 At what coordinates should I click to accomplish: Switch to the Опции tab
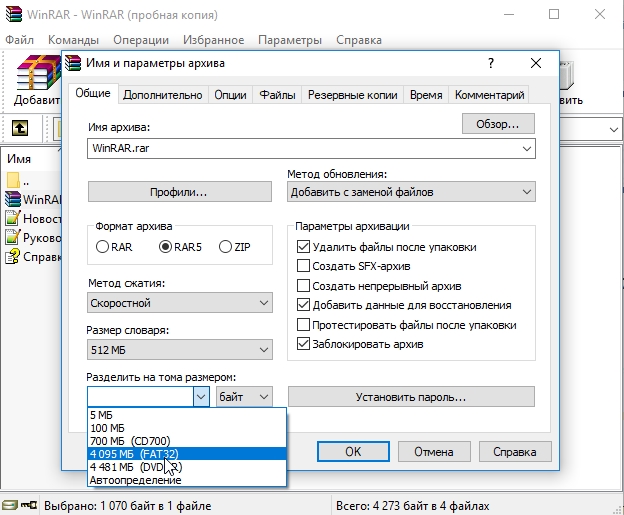(x=230, y=95)
